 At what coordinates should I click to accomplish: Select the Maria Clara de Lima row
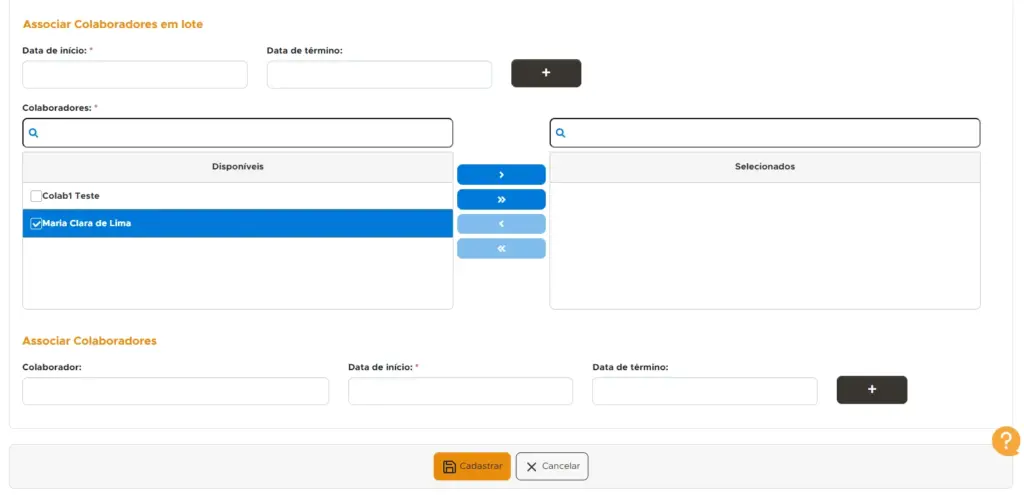coord(238,223)
